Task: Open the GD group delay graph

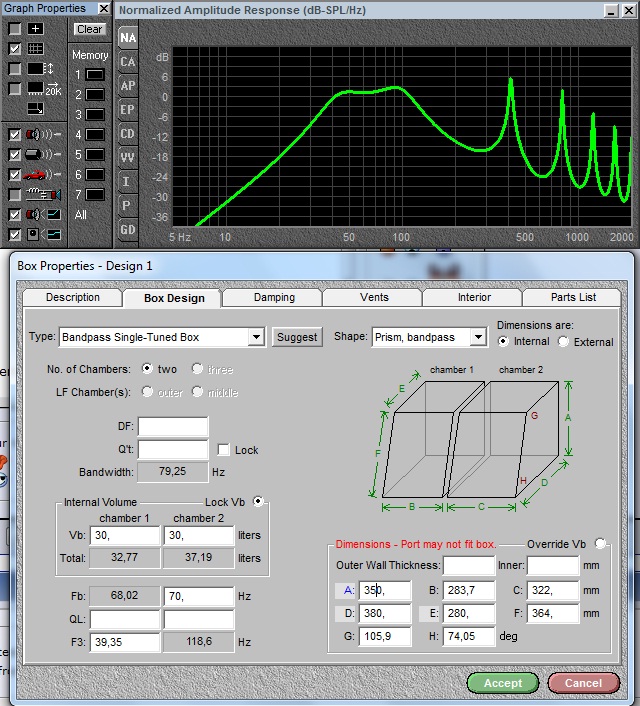Action: 128,230
